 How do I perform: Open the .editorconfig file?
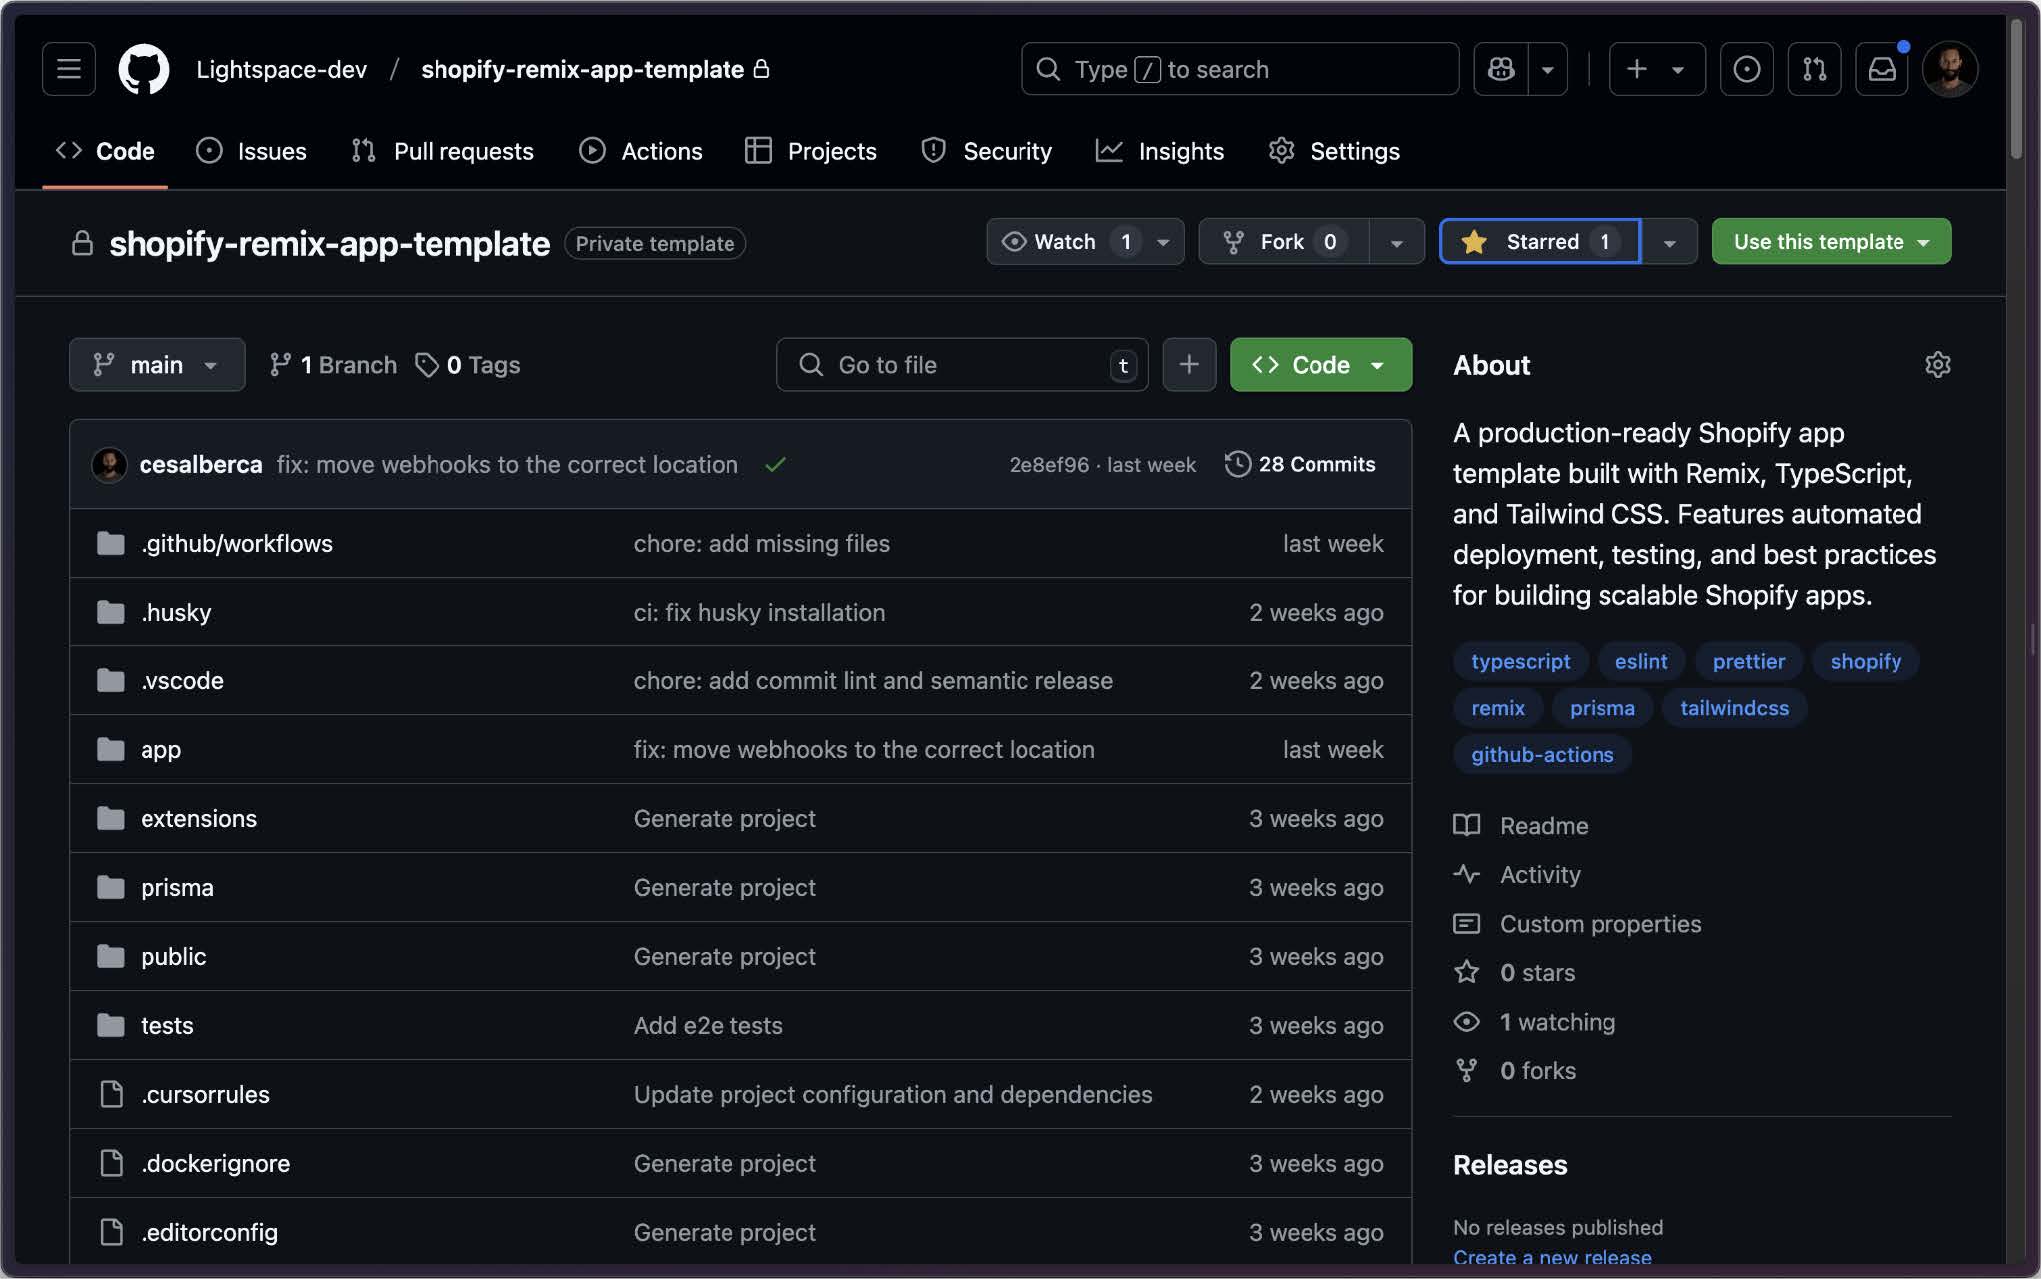pyautogui.click(x=209, y=1233)
